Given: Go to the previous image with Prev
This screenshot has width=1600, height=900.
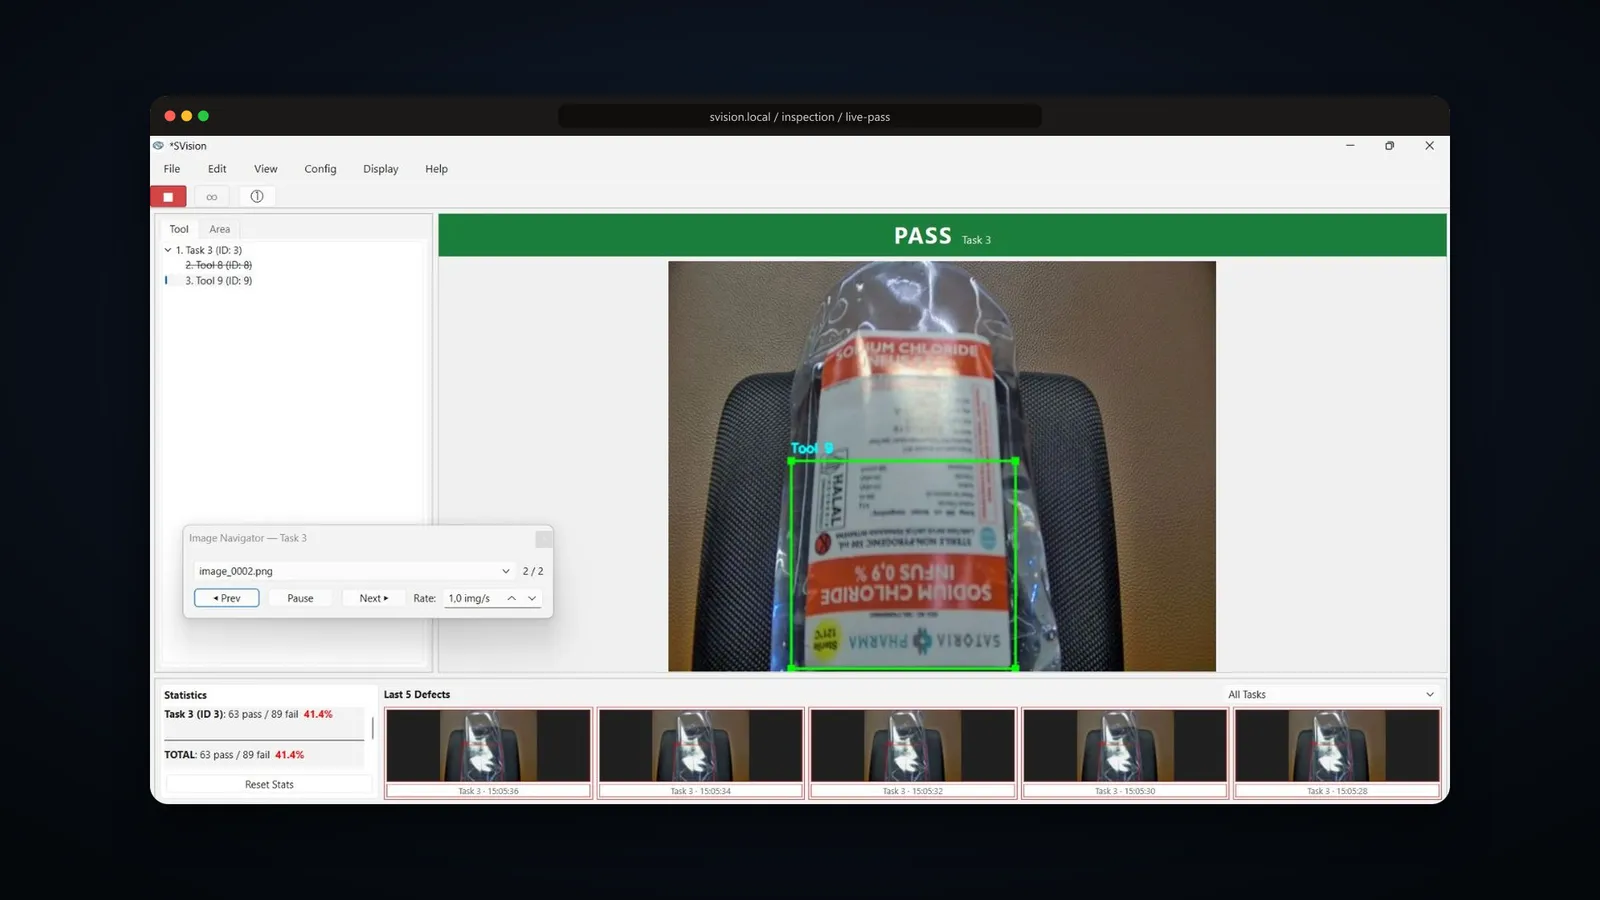Looking at the screenshot, I should [x=227, y=598].
